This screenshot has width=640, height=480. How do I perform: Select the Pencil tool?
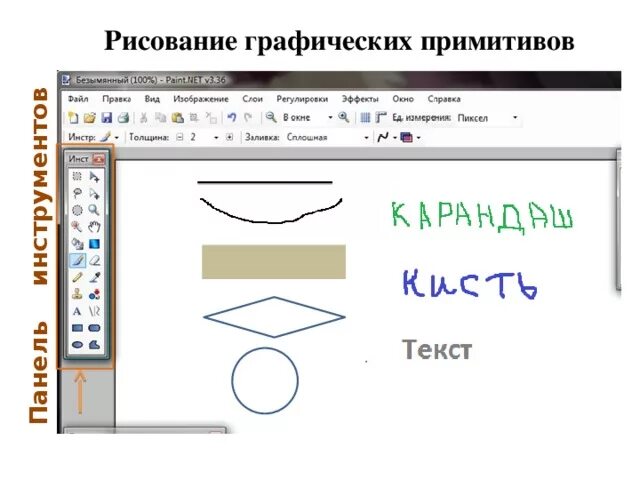[77, 278]
